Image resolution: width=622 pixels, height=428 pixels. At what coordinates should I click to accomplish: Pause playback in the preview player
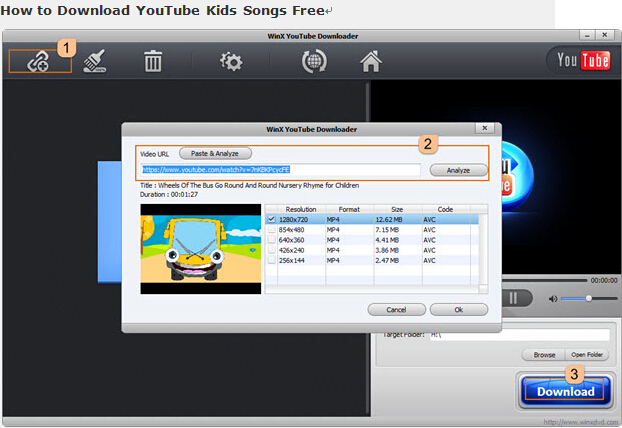tap(513, 298)
